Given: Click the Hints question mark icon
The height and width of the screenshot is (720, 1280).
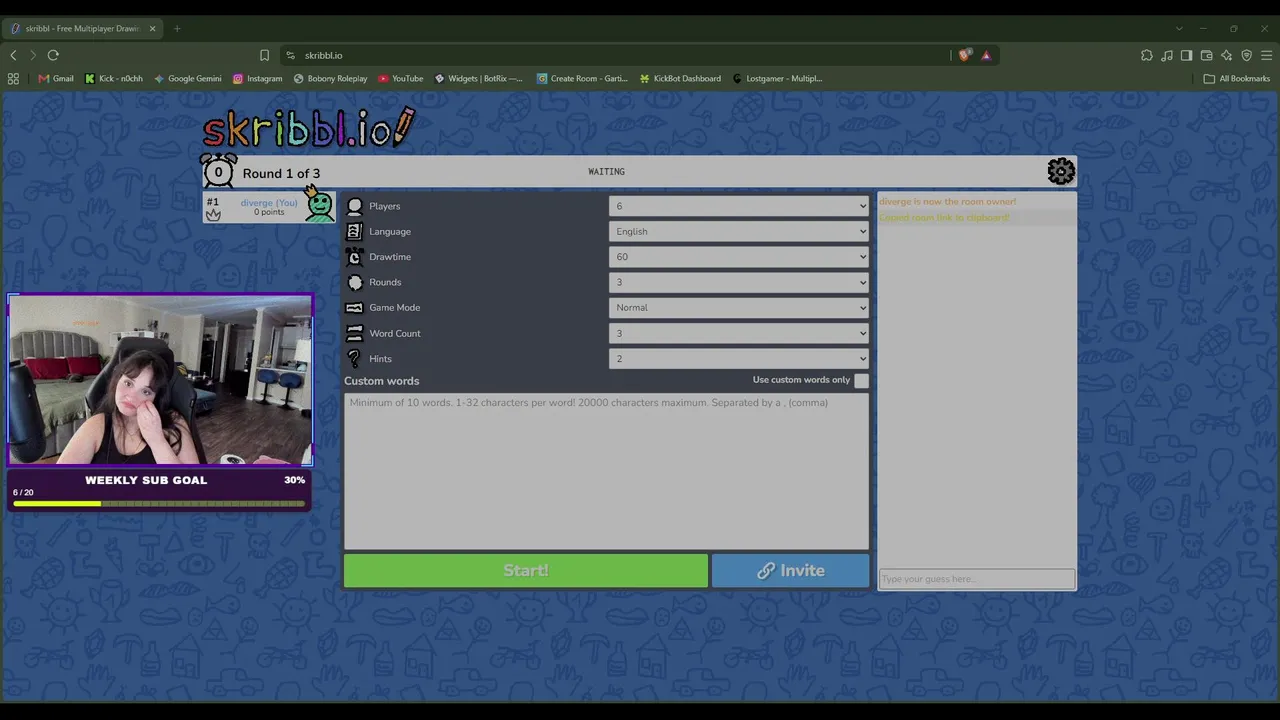Looking at the screenshot, I should (354, 359).
